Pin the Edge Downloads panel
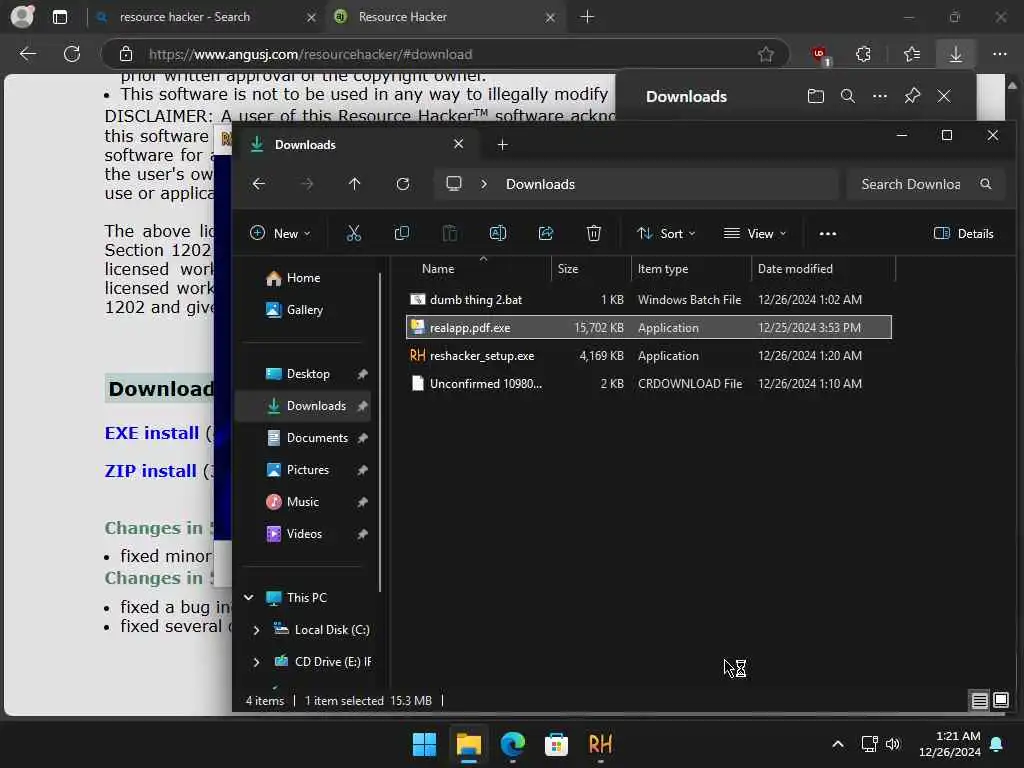The width and height of the screenshot is (1024, 768). pos(912,96)
